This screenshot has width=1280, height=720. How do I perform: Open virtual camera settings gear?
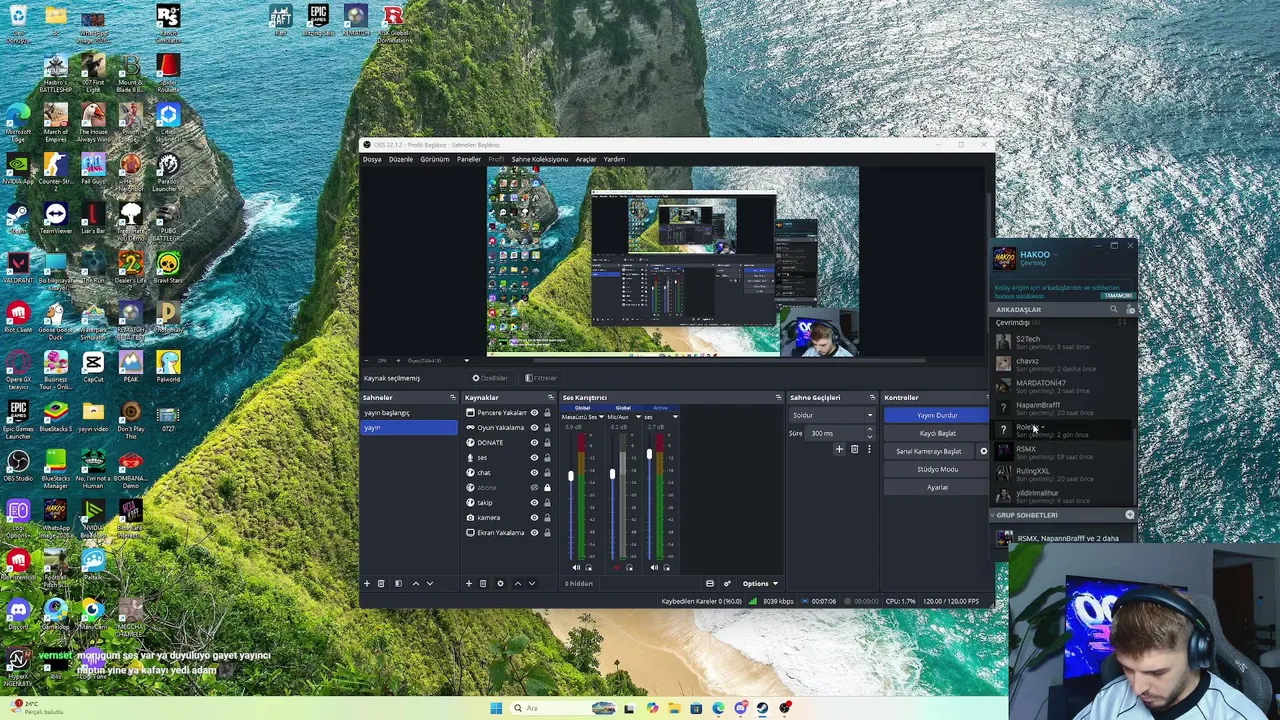pos(983,451)
